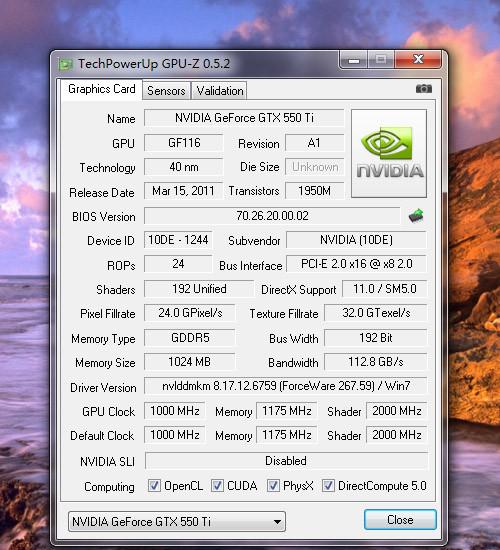This screenshot has width=500, height=550.
Task: Click the GPU Clock field 1000 MHz
Action: (x=174, y=410)
